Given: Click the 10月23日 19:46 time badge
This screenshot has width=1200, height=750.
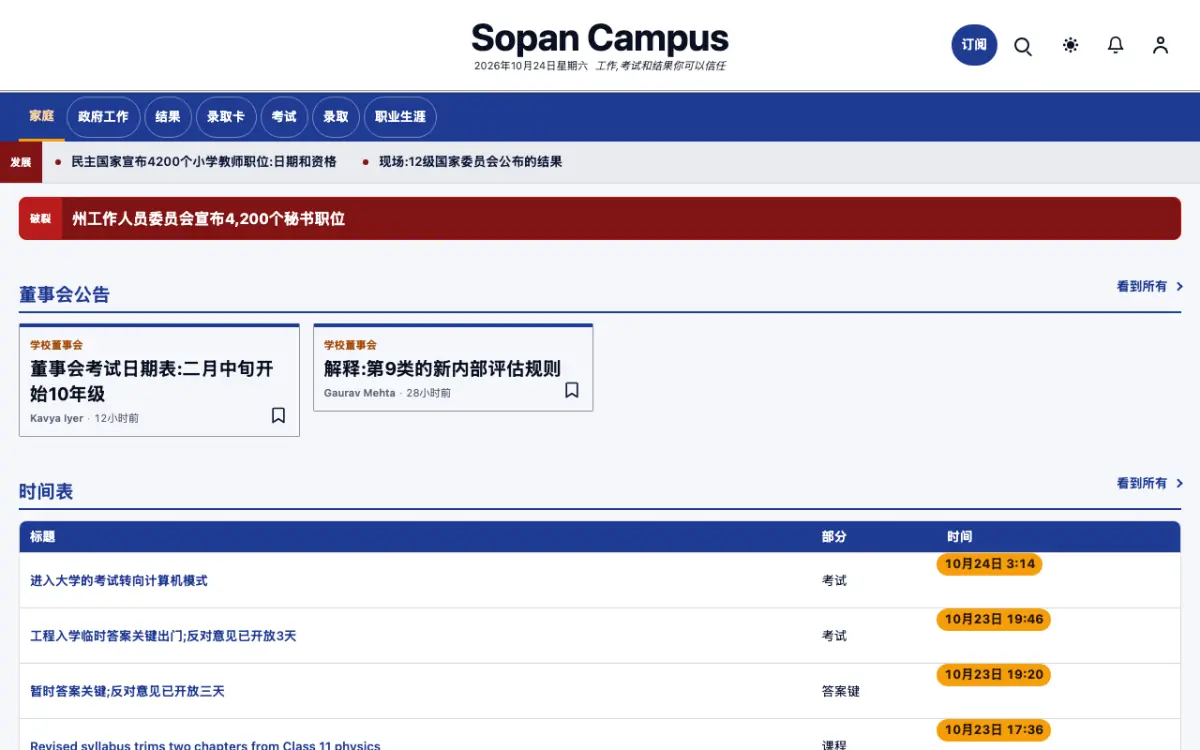Looking at the screenshot, I should coord(994,619).
